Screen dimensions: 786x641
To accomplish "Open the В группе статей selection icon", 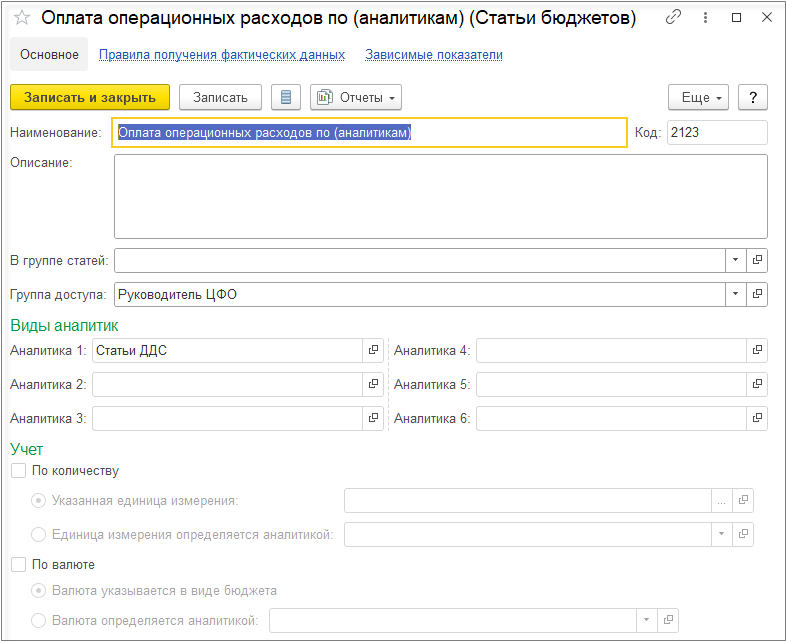I will tap(758, 260).
